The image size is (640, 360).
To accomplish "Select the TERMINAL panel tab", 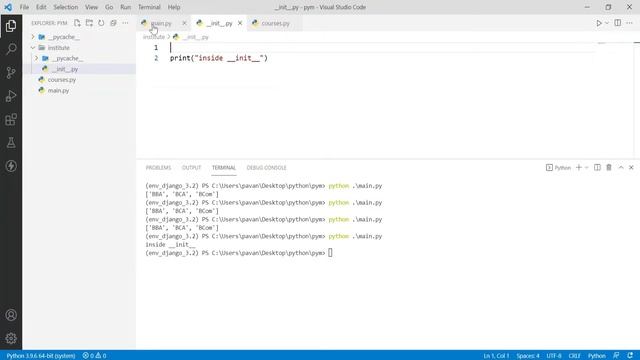I will point(224,168).
